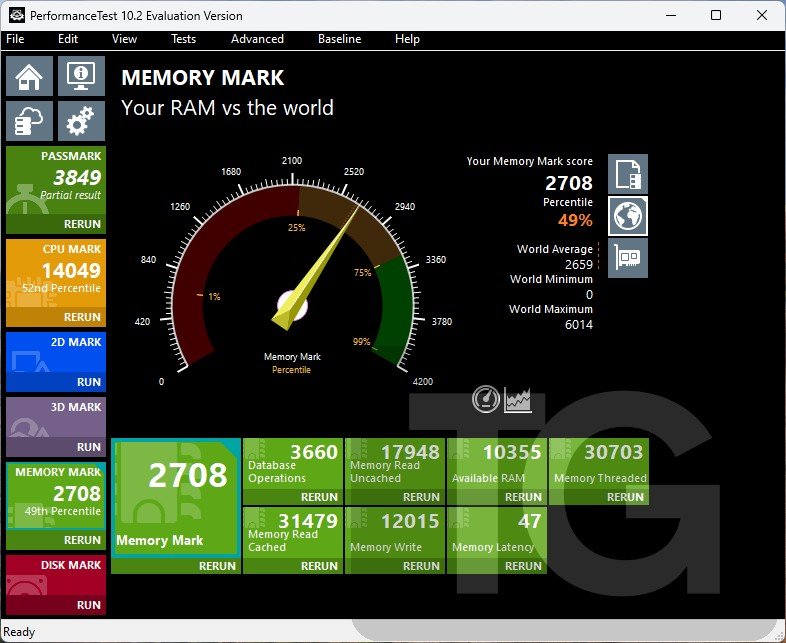This screenshot has height=643, width=786.
Task: Rerun the Memory Write test
Action: click(x=421, y=566)
